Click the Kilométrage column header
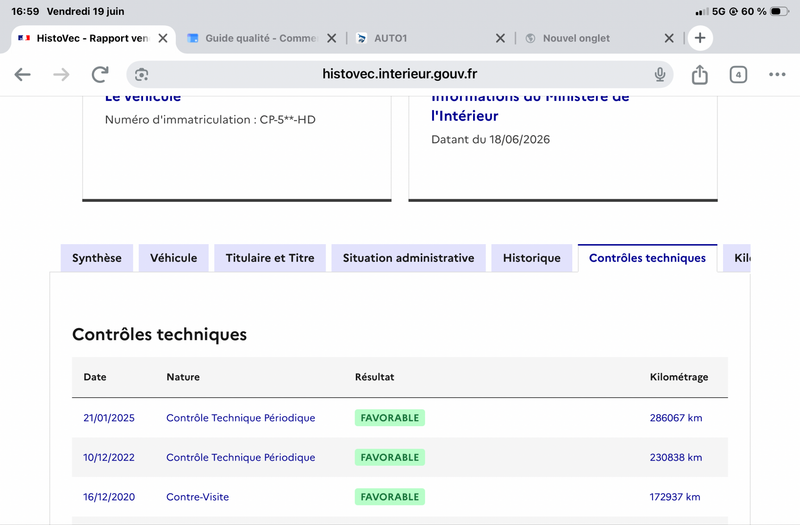This screenshot has height=525, width=800. pyautogui.click(x=679, y=377)
